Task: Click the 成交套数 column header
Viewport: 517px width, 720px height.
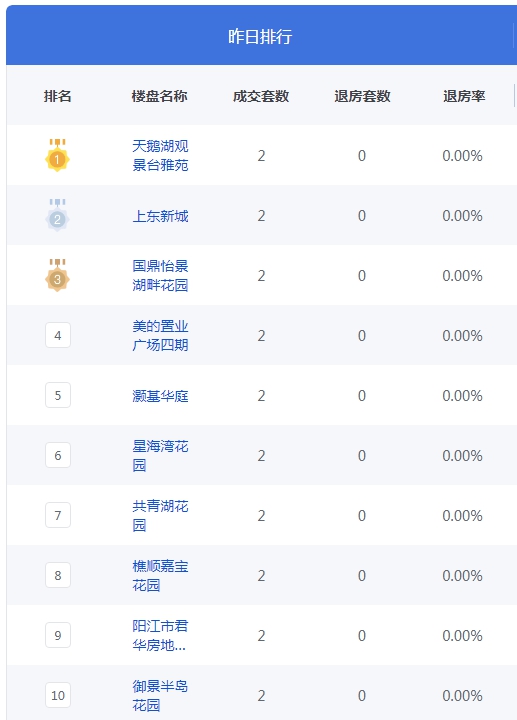Action: pos(261,96)
